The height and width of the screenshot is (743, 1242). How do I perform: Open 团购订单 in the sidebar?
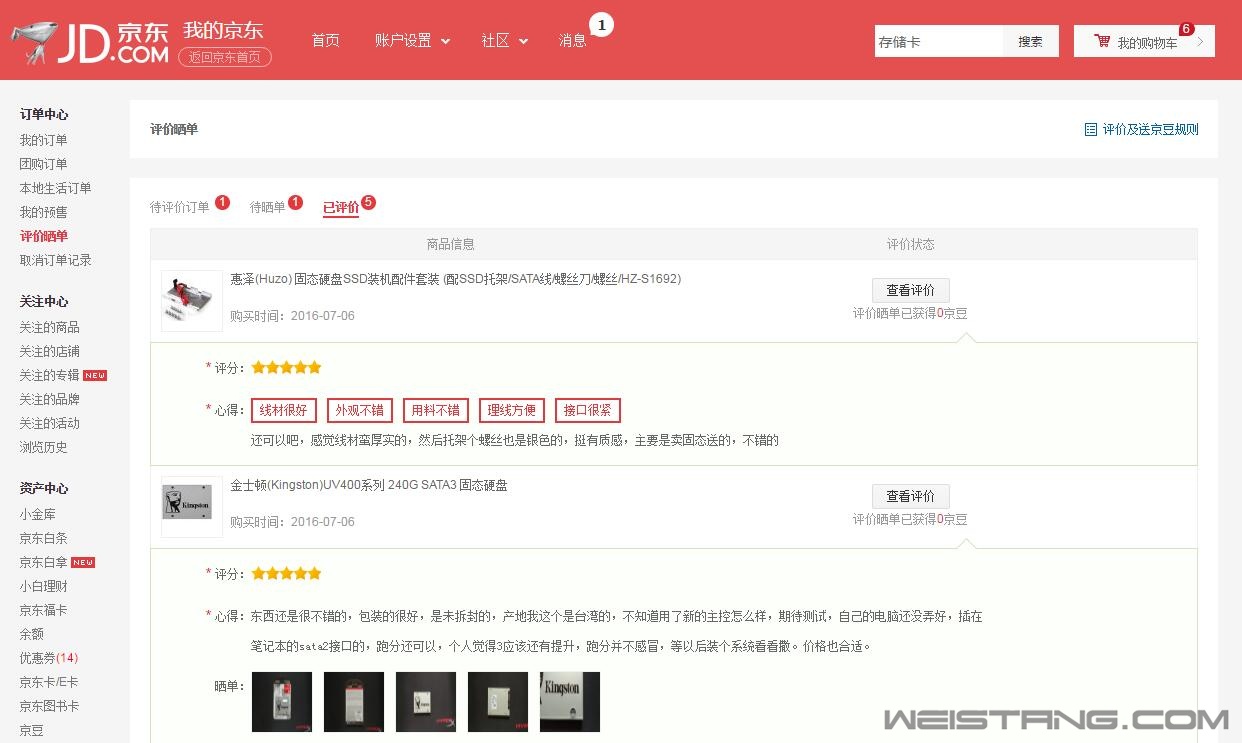click(x=44, y=164)
